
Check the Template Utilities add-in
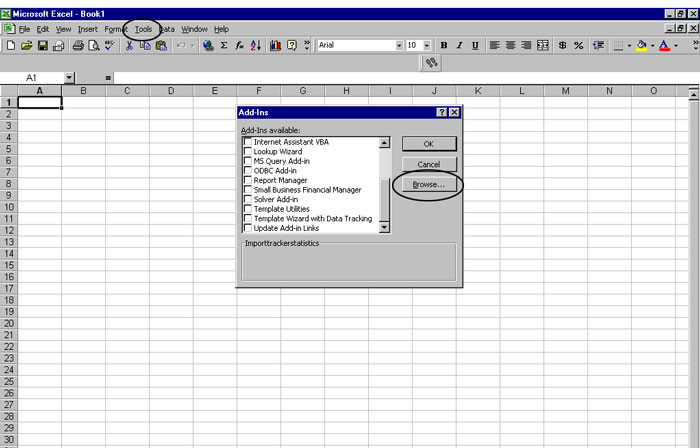pyautogui.click(x=248, y=209)
